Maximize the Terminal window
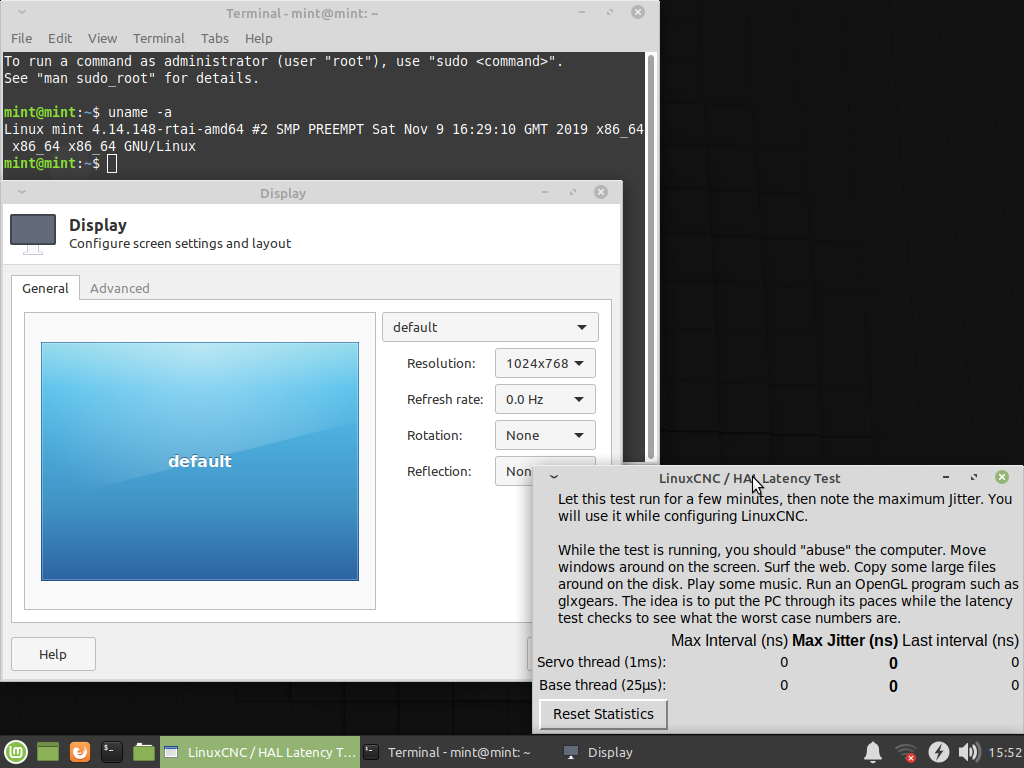Image resolution: width=1024 pixels, height=768 pixels. pos(610,12)
